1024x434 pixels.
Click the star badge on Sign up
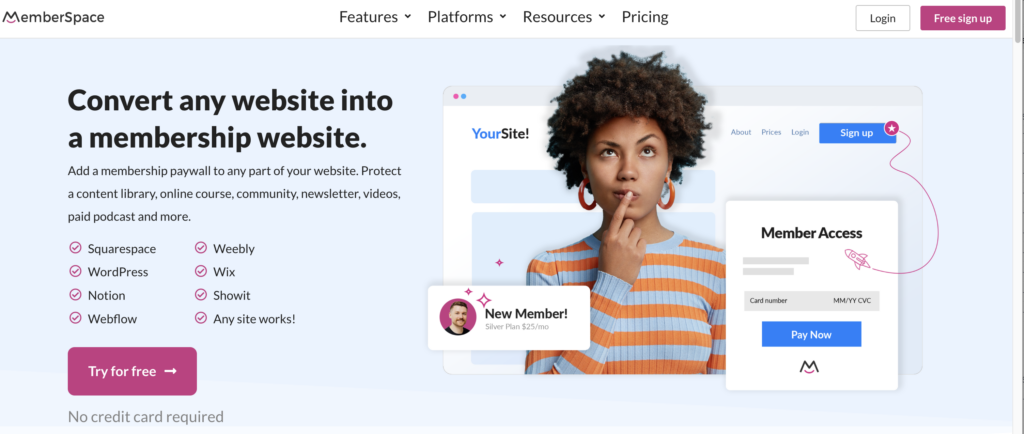pyautogui.click(x=891, y=128)
